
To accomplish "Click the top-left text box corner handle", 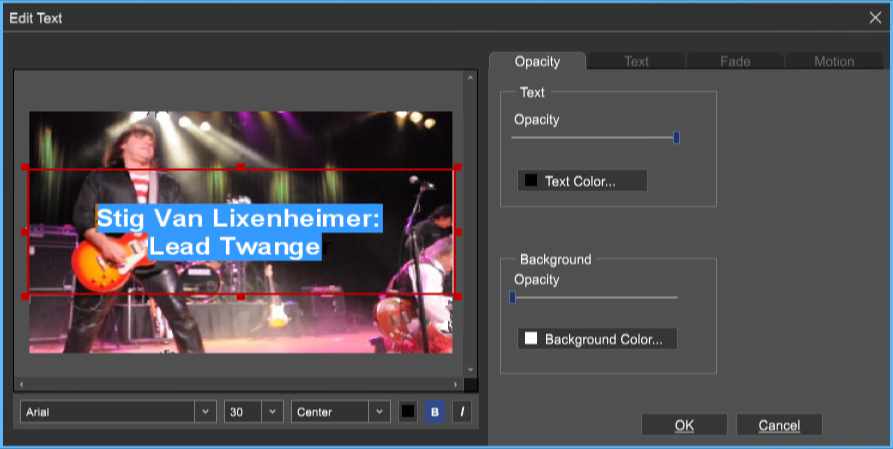I will point(25,167).
